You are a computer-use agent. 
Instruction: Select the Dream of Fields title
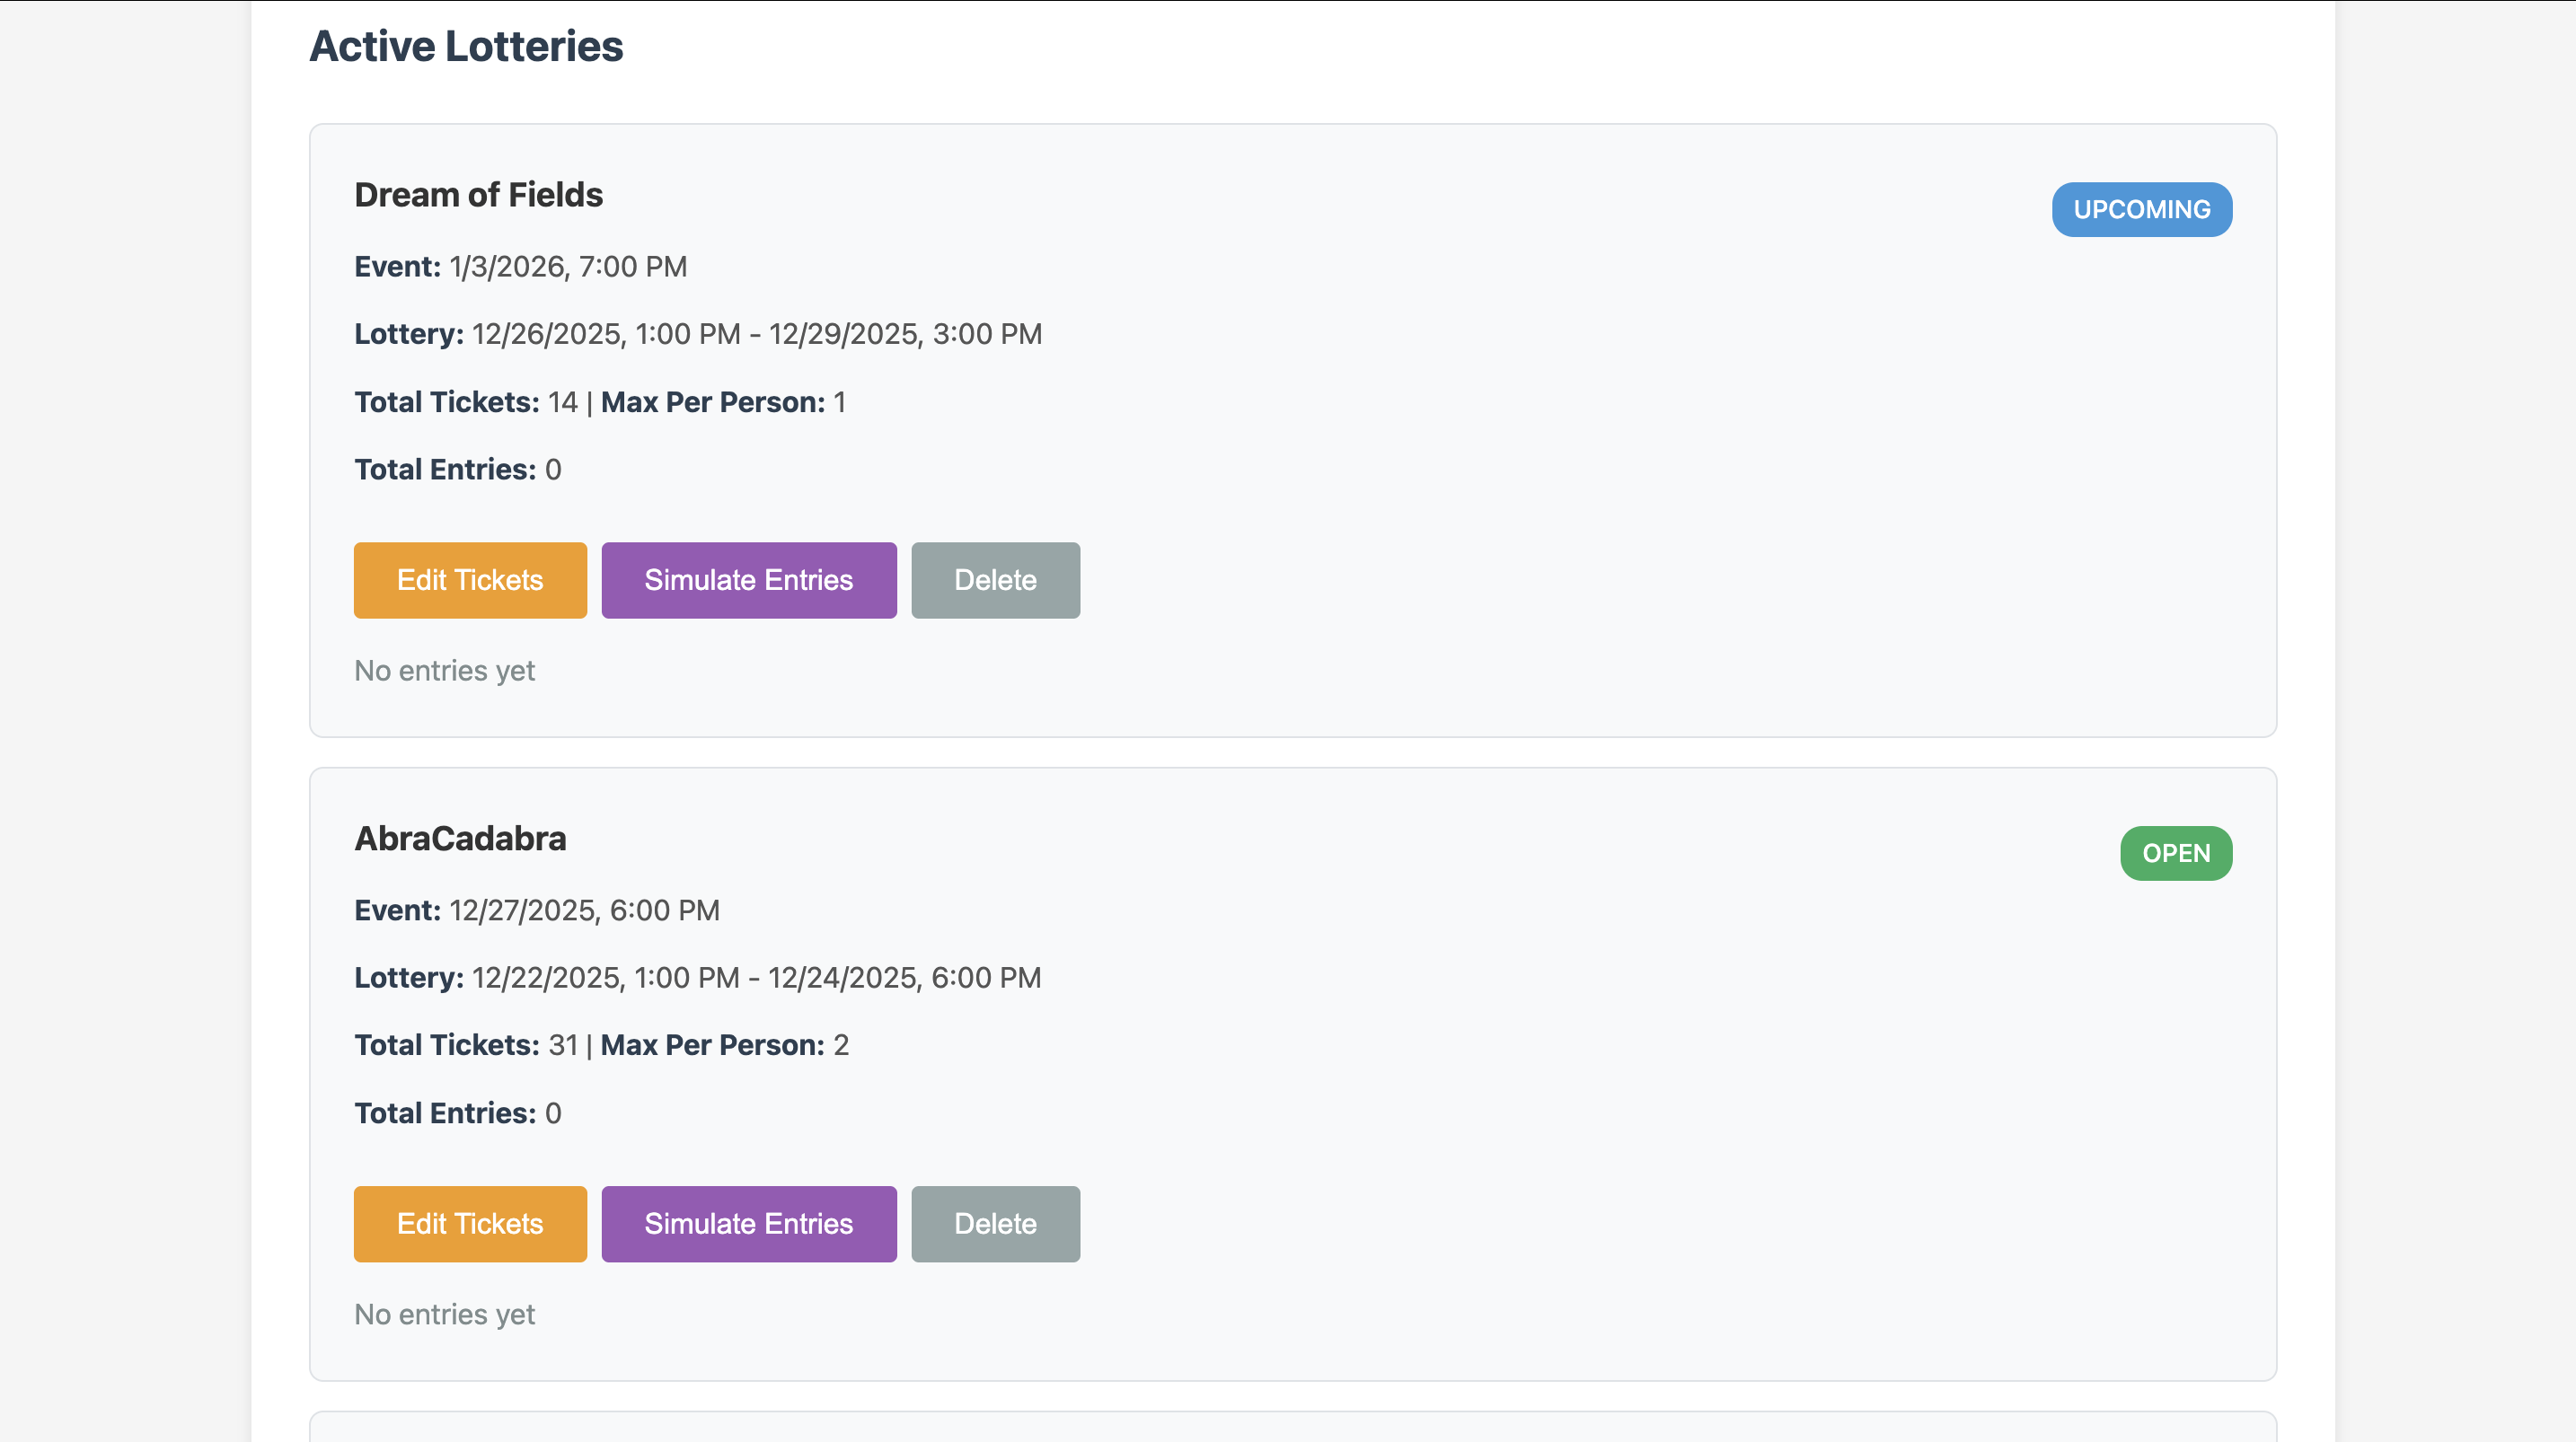point(478,194)
